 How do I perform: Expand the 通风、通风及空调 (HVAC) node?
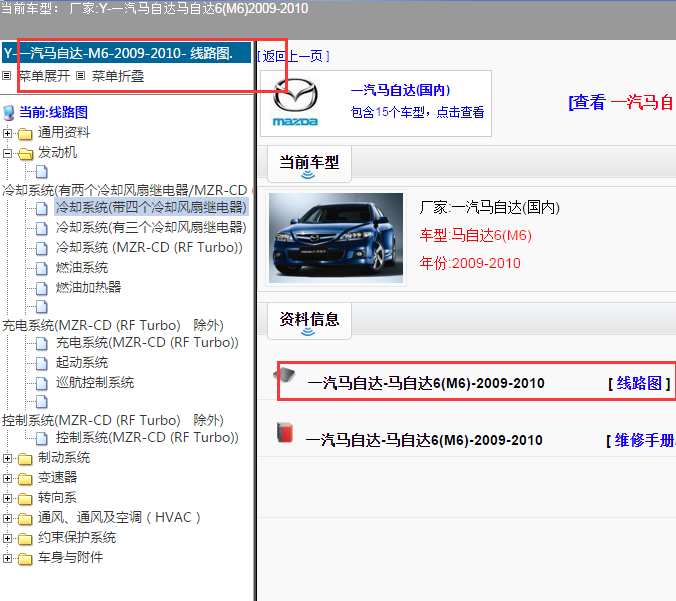tap(7, 518)
